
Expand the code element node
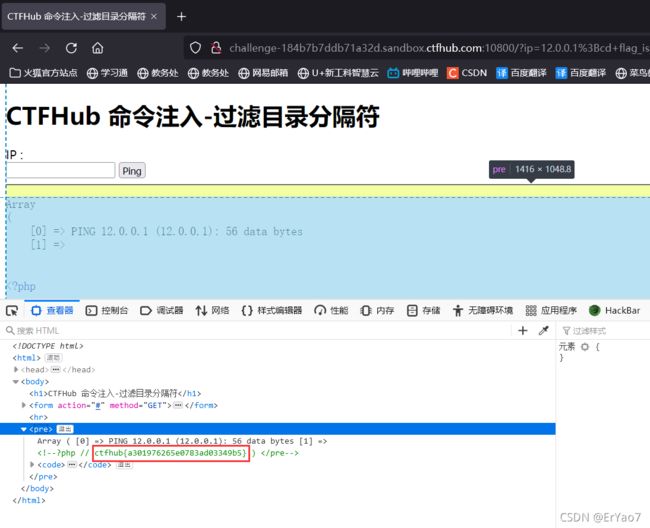[32, 465]
